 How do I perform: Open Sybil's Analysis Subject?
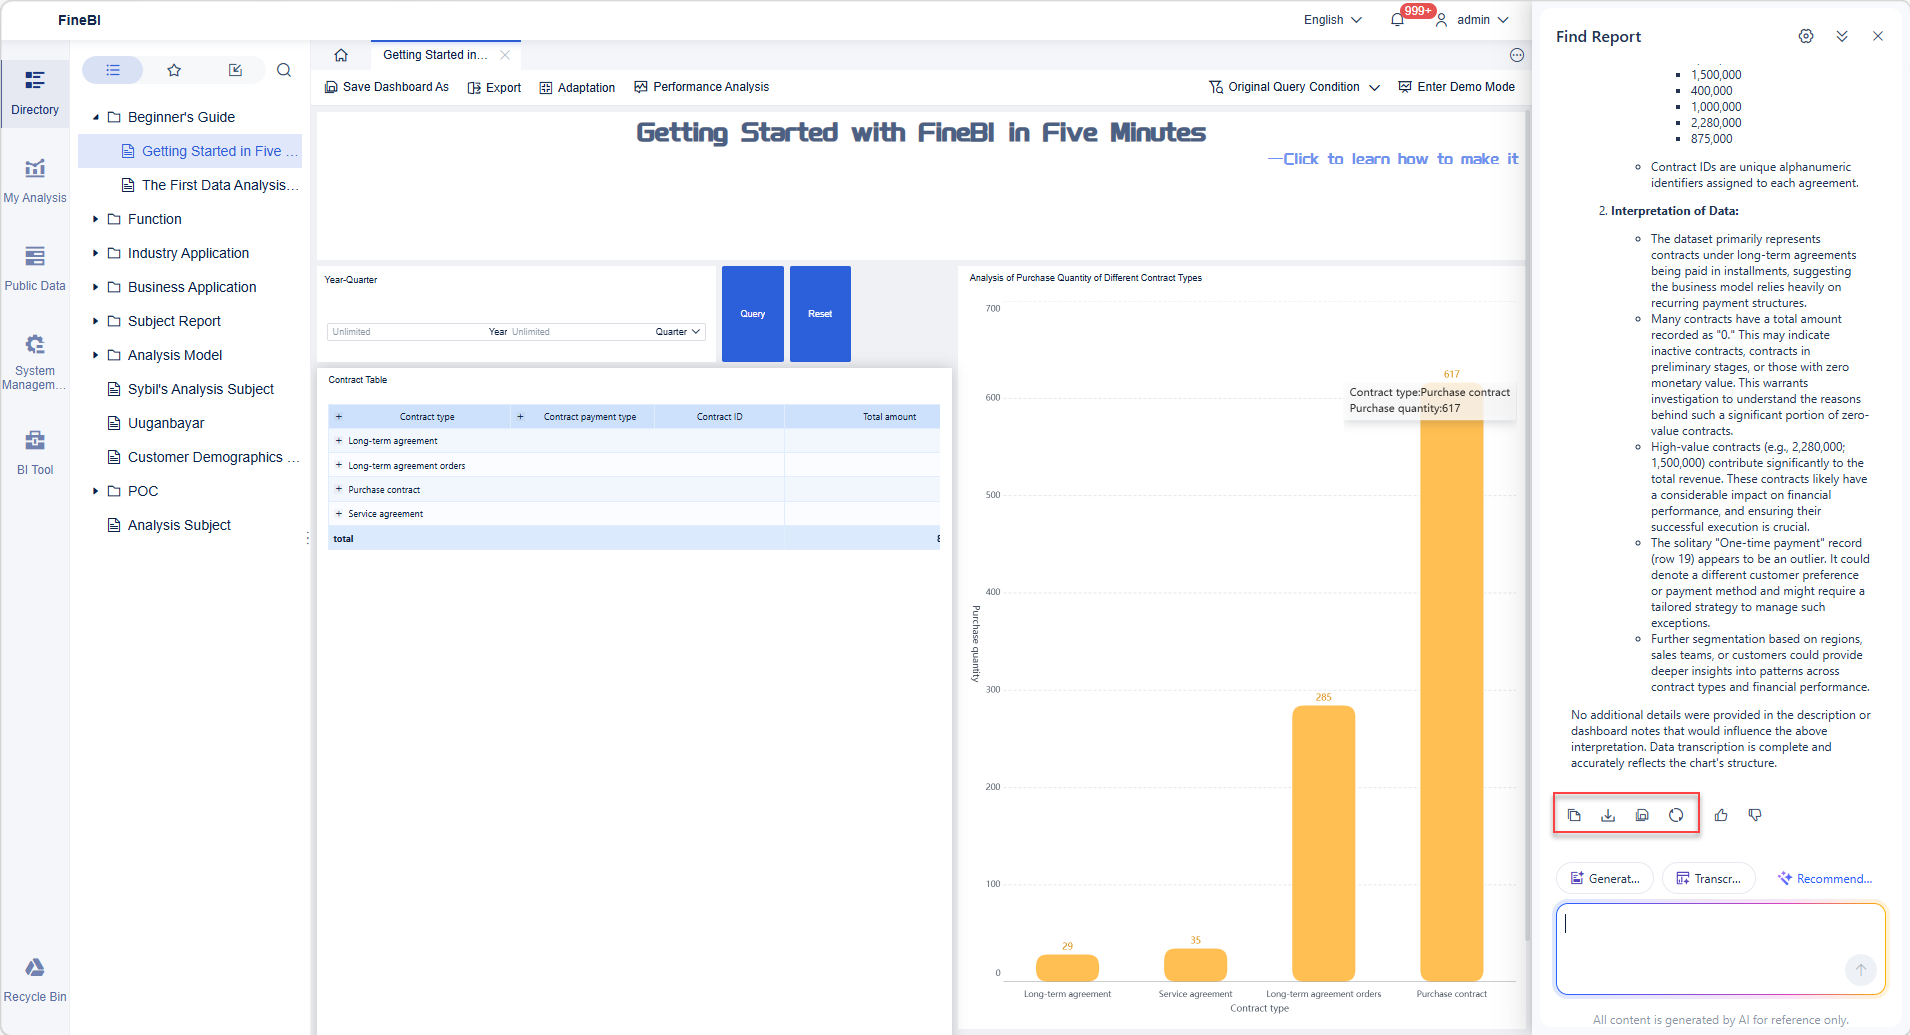(x=190, y=389)
